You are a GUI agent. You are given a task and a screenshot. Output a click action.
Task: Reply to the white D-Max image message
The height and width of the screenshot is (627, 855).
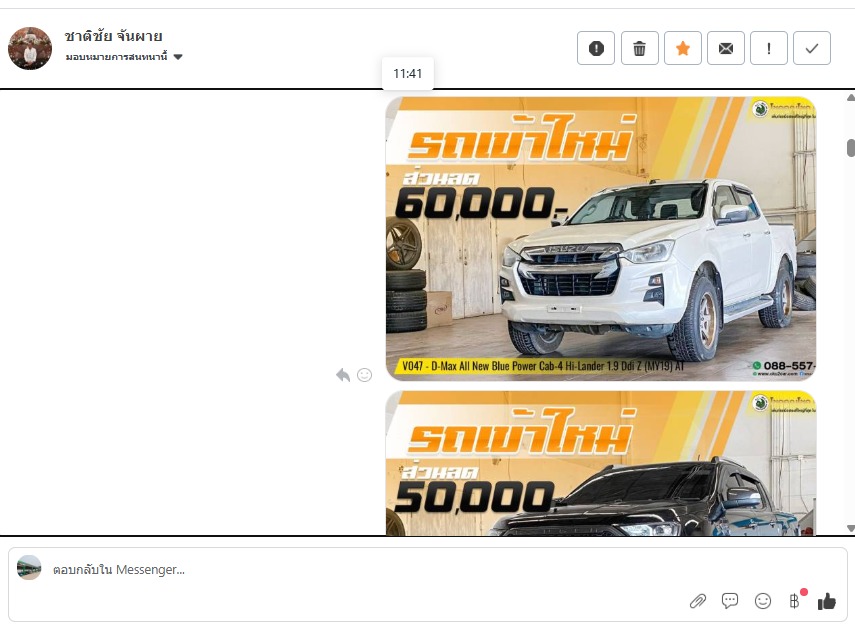coord(343,375)
